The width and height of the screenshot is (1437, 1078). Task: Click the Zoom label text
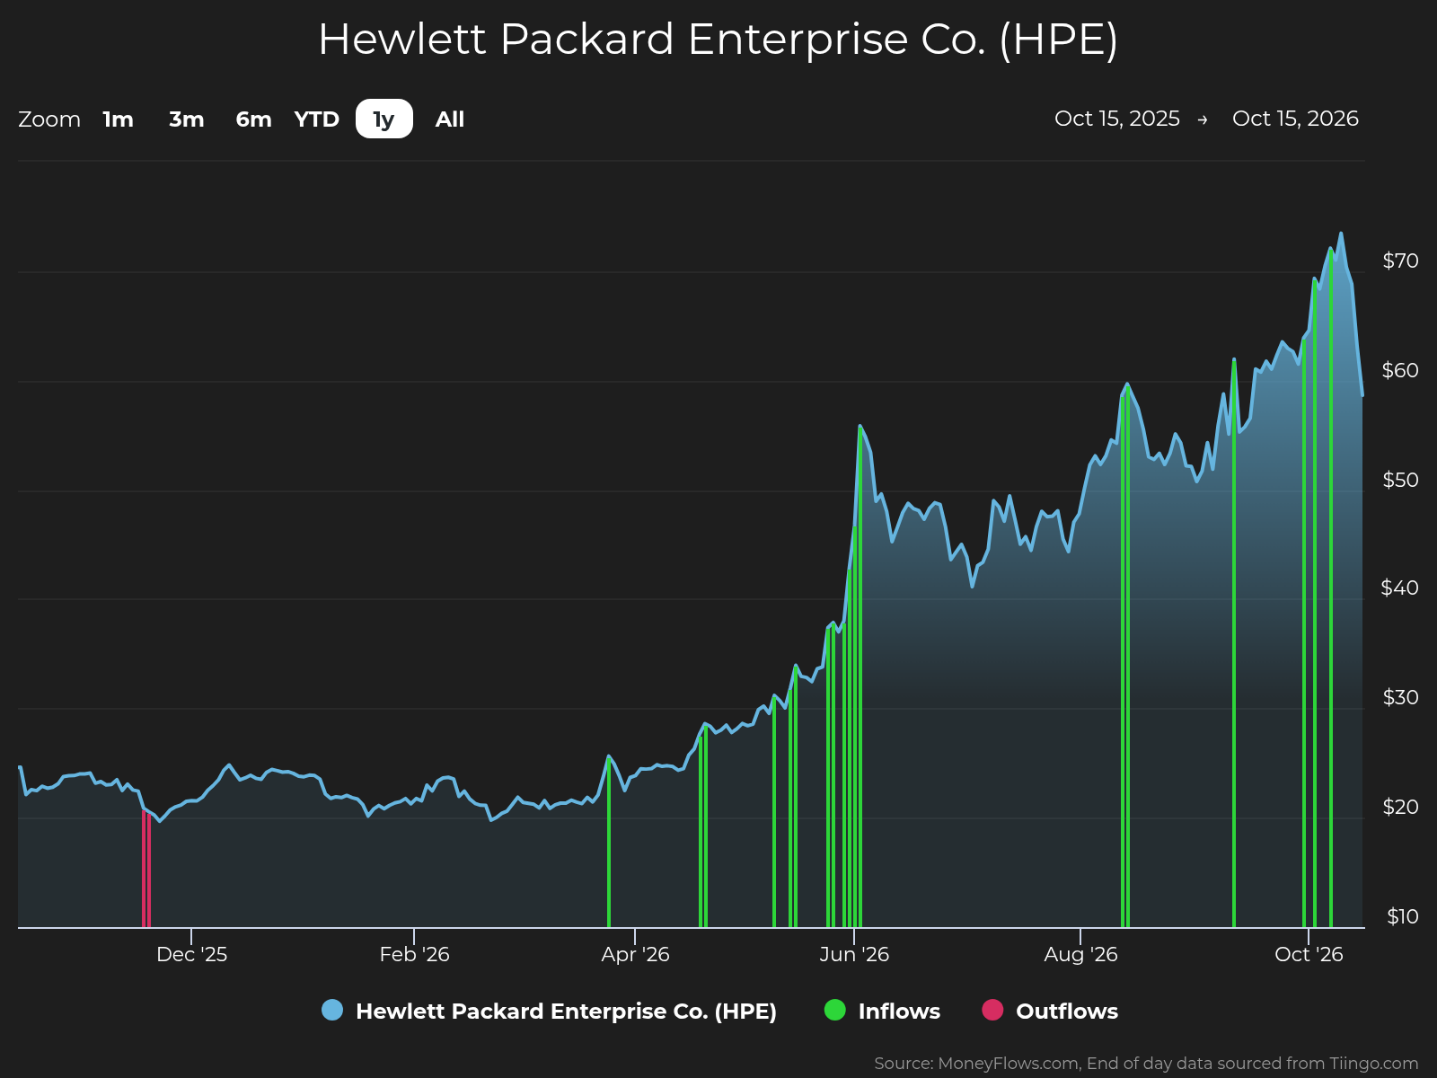49,119
